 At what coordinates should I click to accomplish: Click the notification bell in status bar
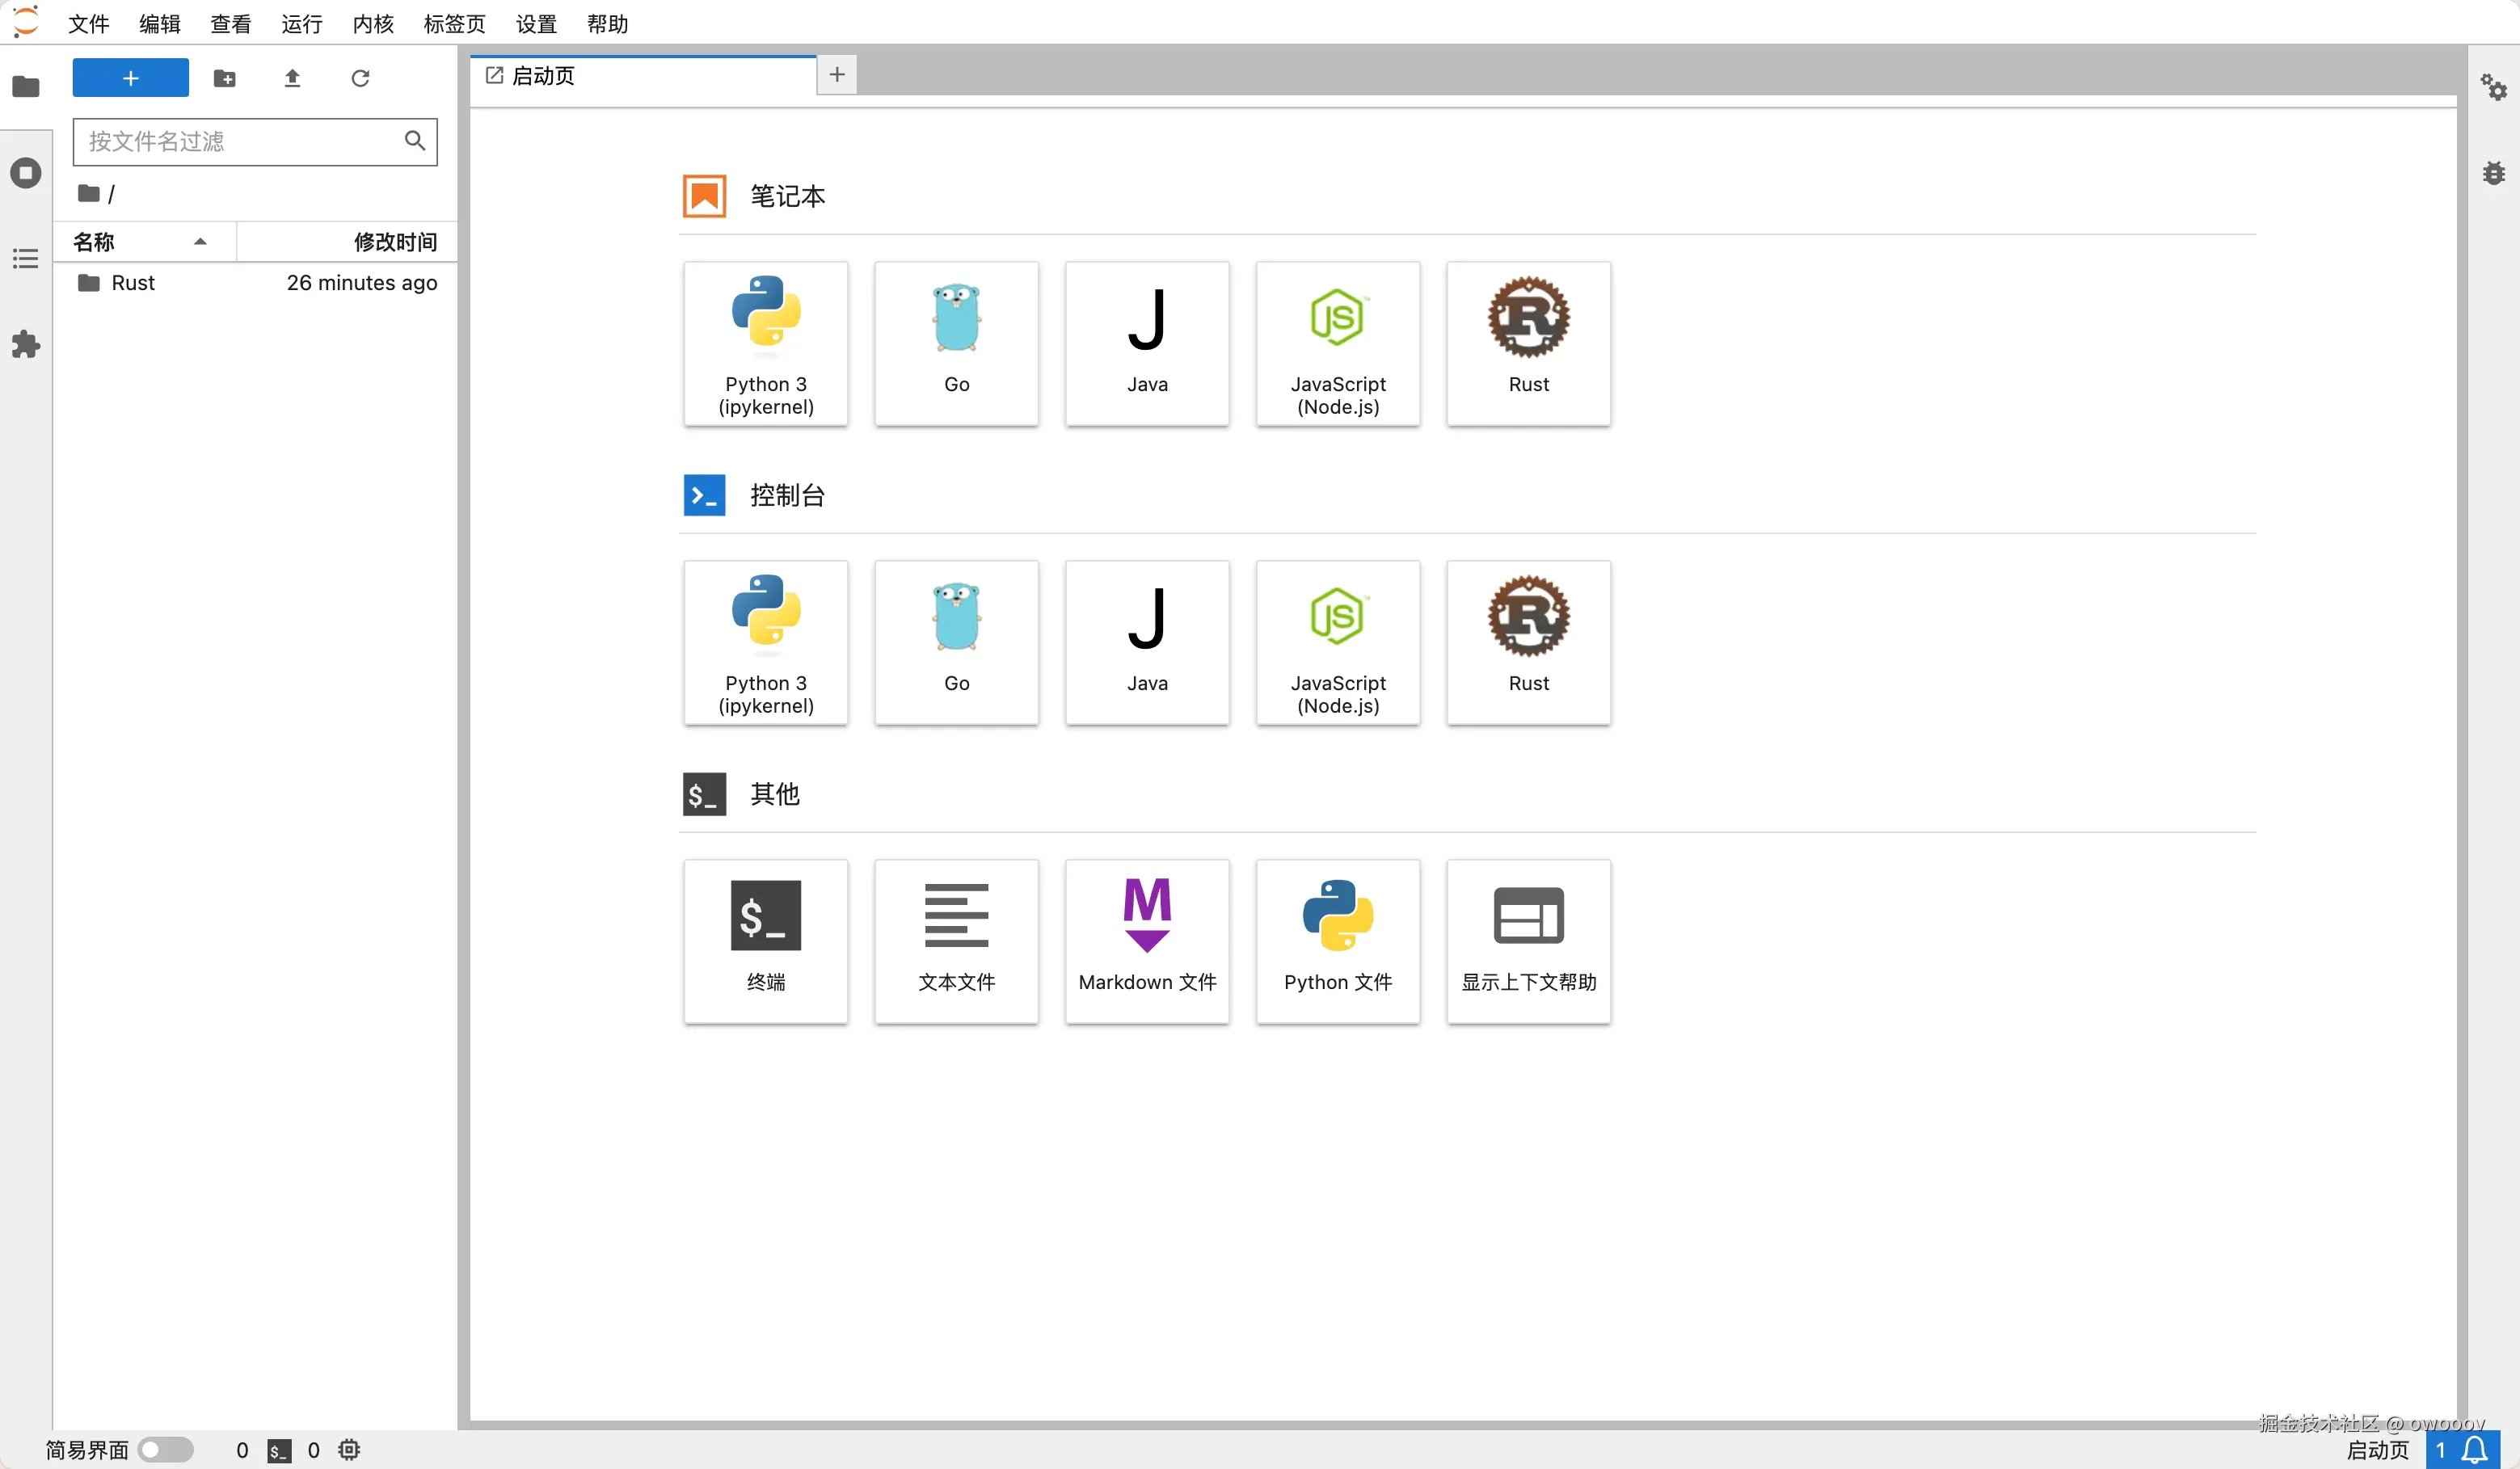[x=2474, y=1449]
